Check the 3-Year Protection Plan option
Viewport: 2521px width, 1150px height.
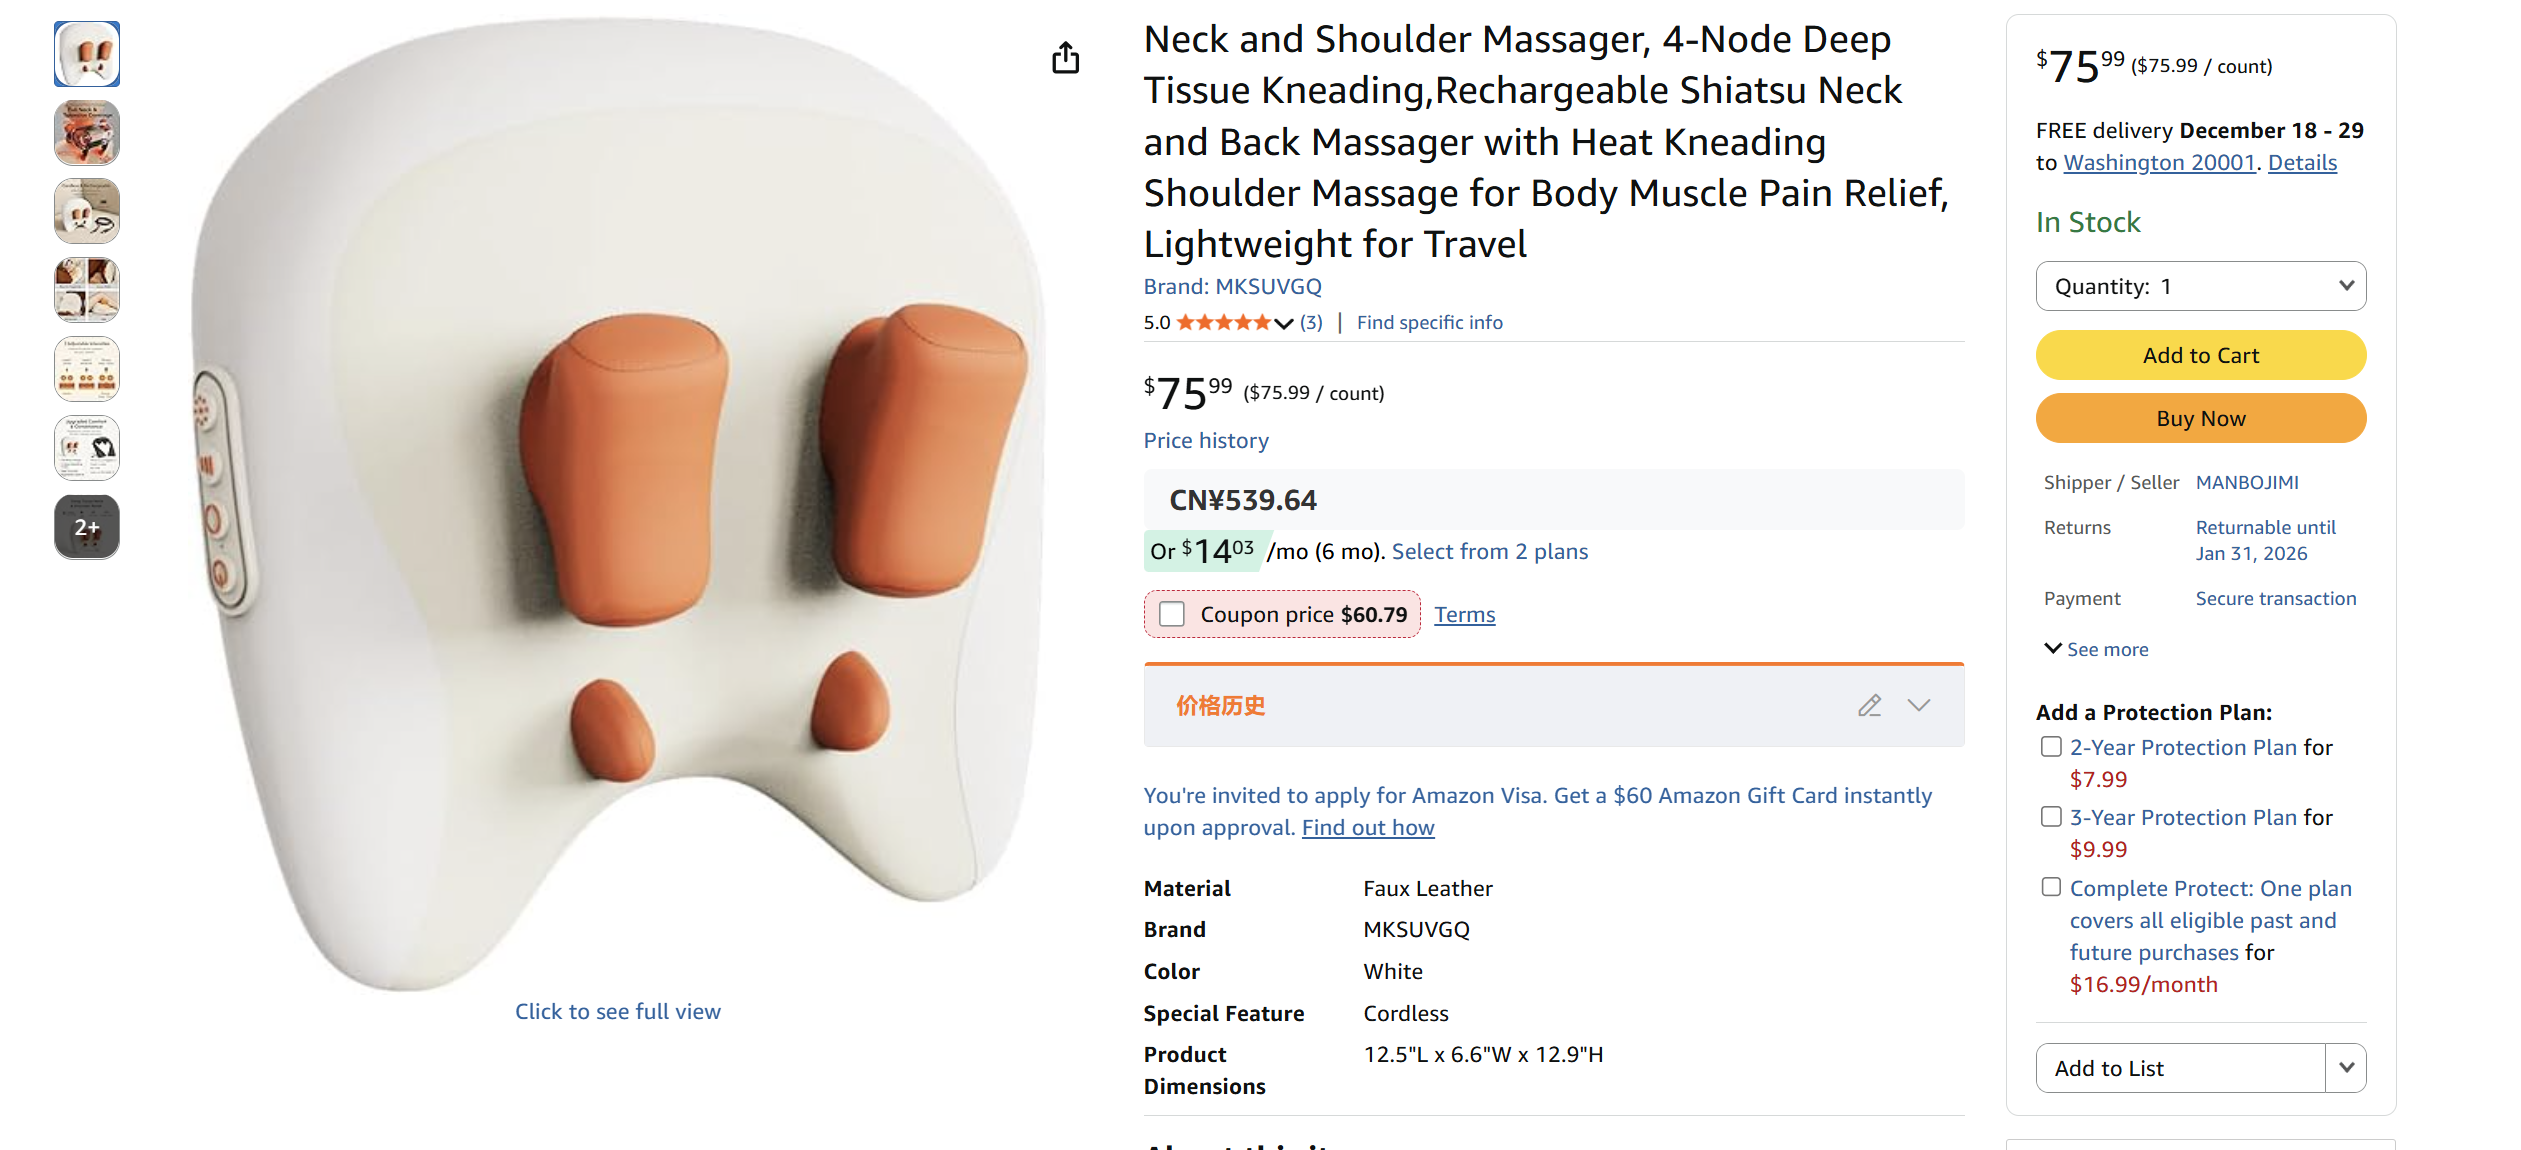pyautogui.click(x=2051, y=816)
